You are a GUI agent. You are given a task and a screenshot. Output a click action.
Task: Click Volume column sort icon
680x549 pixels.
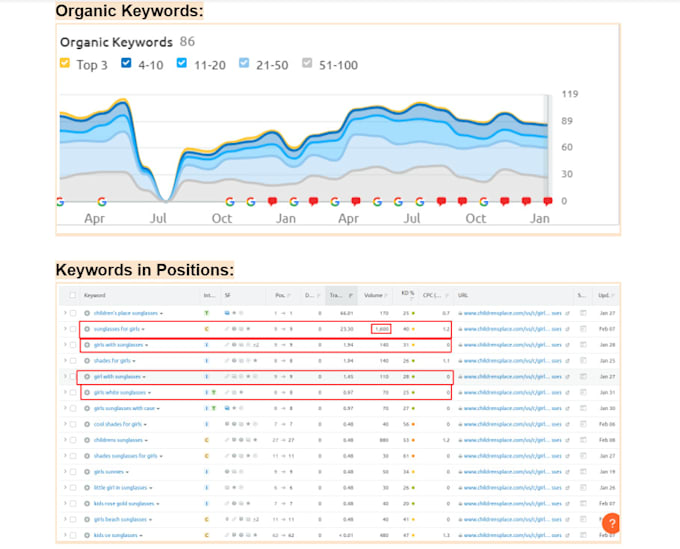pyautogui.click(x=386, y=296)
